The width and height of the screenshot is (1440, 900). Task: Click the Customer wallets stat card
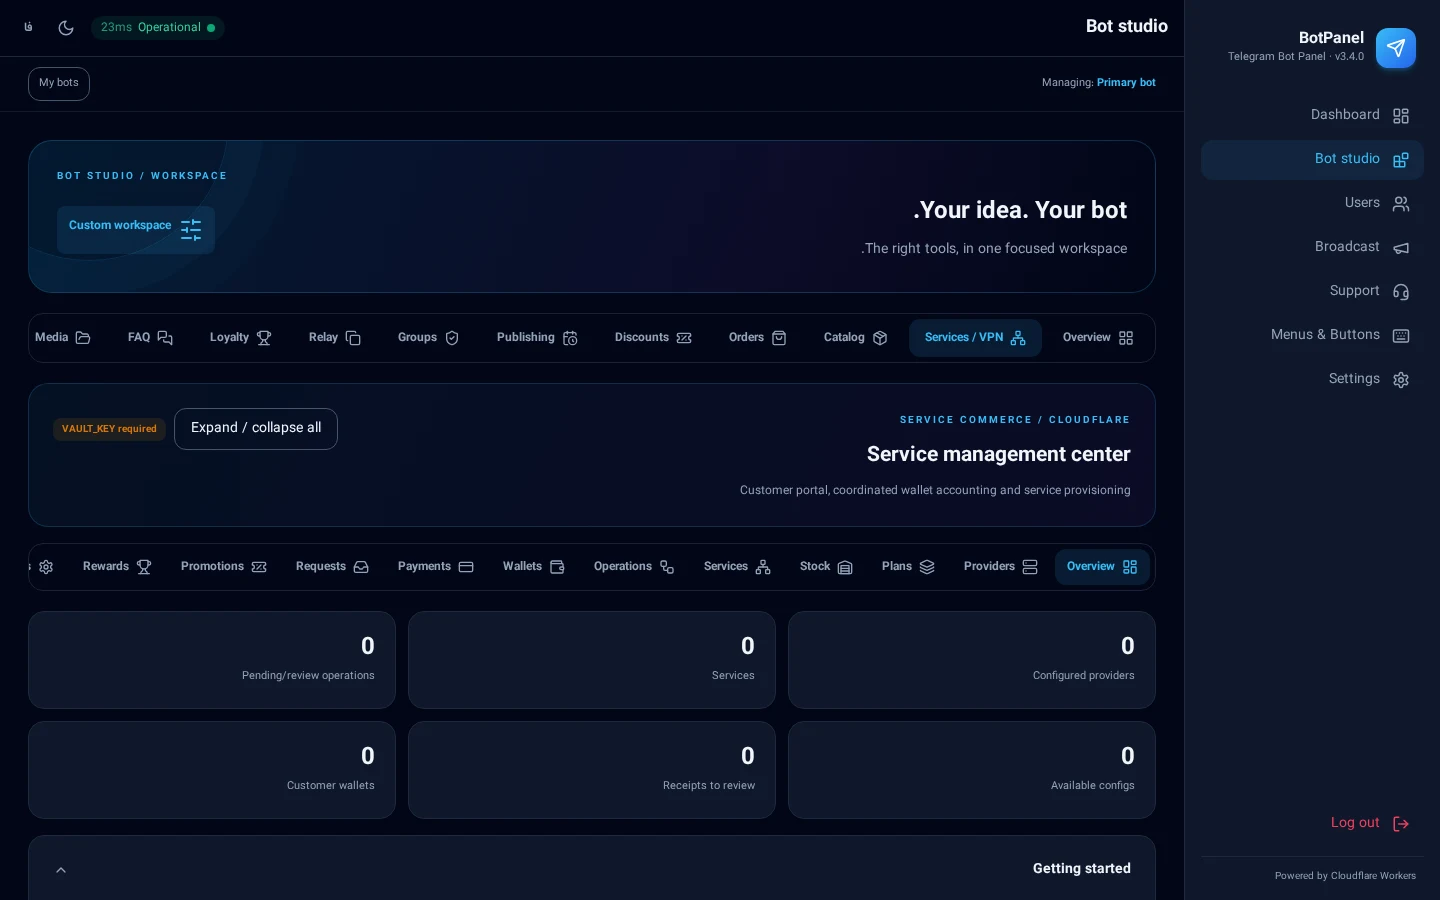pyautogui.click(x=212, y=770)
